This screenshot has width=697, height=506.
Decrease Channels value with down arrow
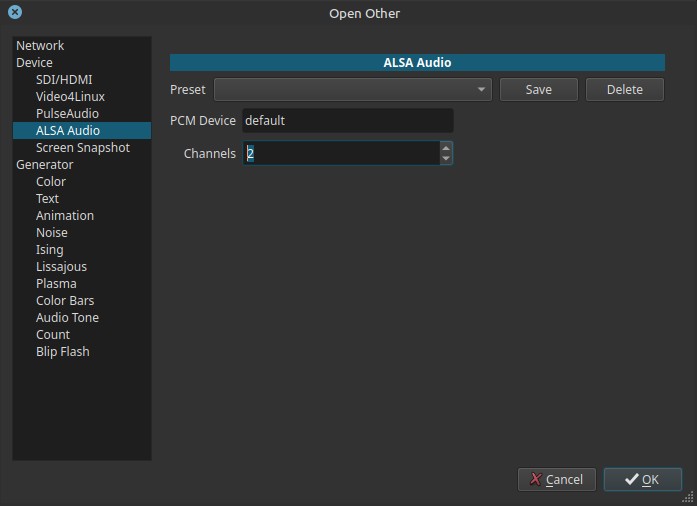(446, 158)
